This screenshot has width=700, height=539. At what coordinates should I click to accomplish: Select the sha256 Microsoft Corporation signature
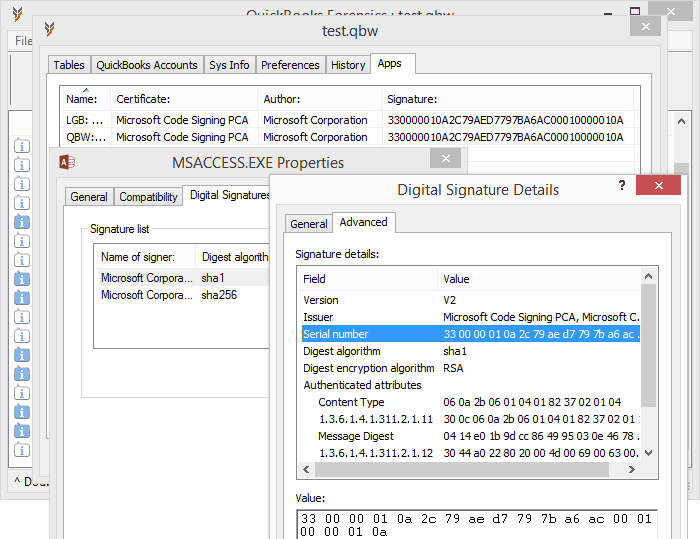click(x=182, y=295)
